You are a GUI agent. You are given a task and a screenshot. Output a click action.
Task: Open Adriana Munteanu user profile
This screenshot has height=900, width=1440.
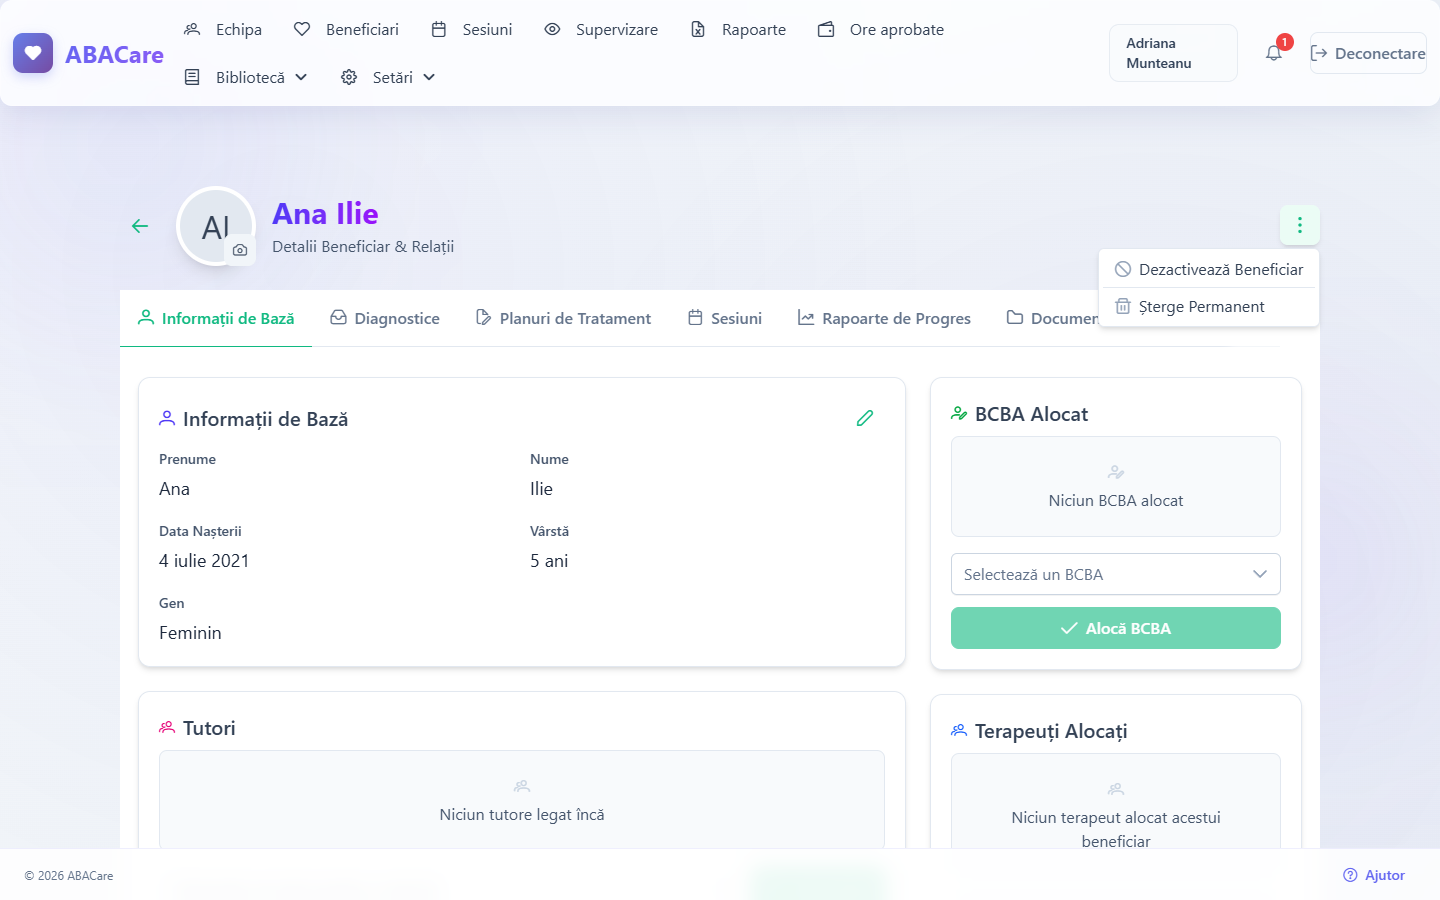pyautogui.click(x=1173, y=53)
